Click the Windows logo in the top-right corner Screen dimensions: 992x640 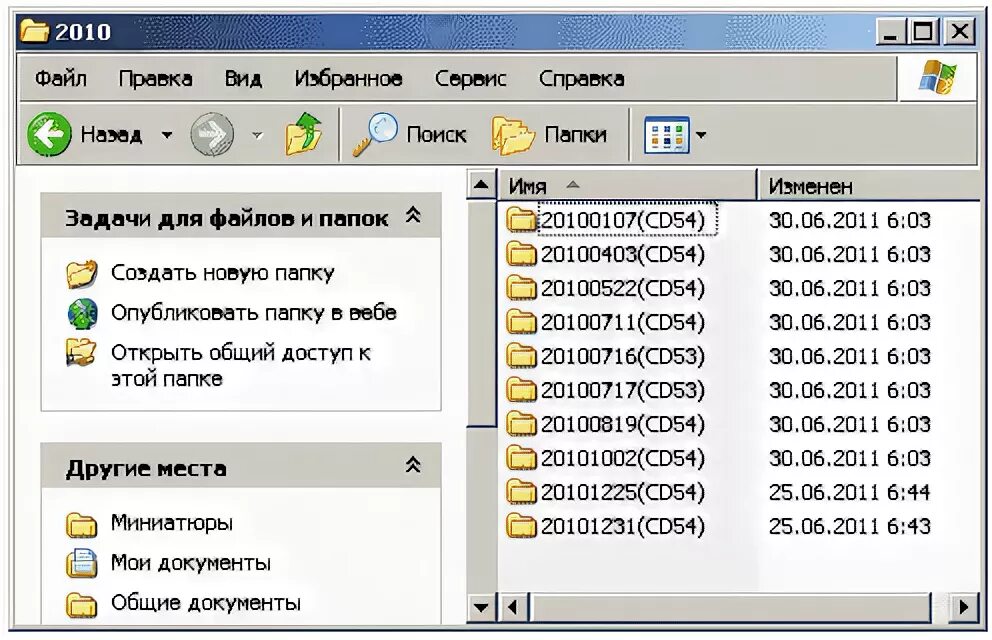point(938,78)
